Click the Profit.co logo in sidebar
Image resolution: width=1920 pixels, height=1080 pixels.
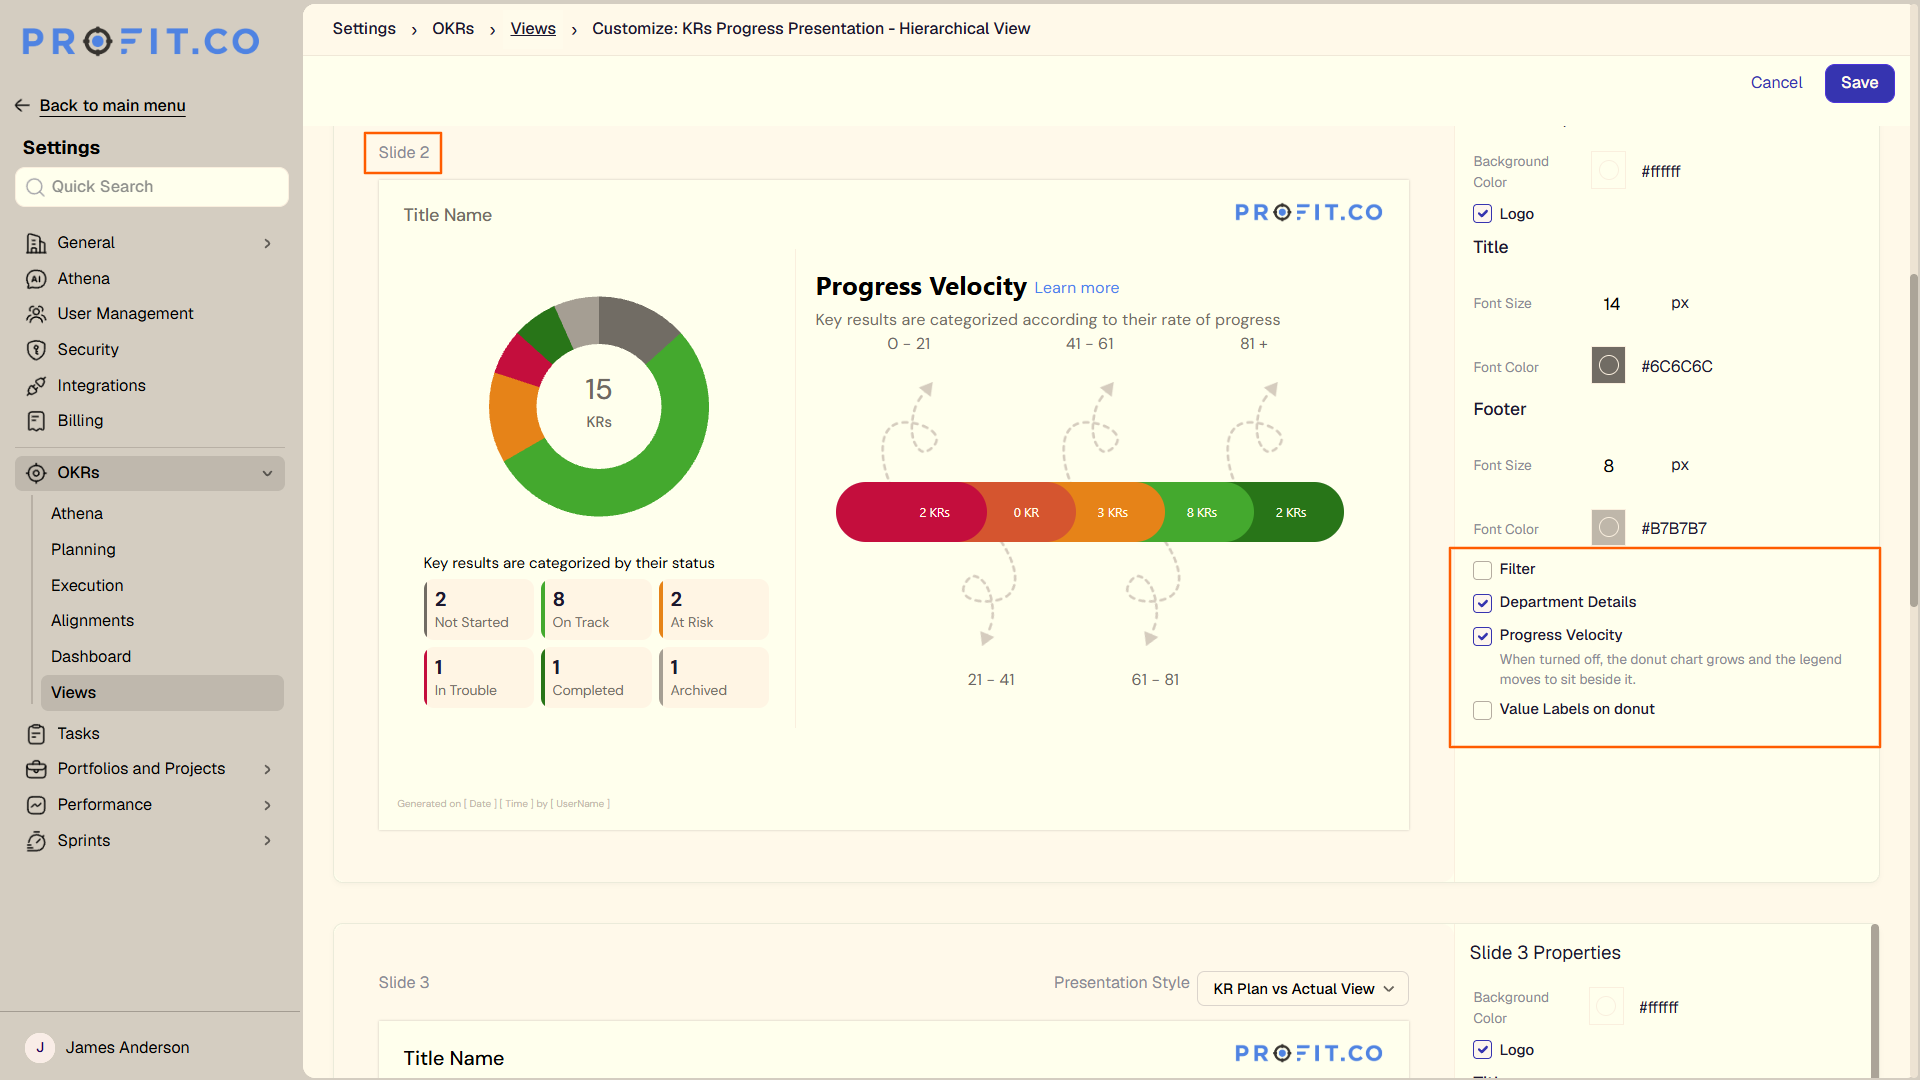141,41
